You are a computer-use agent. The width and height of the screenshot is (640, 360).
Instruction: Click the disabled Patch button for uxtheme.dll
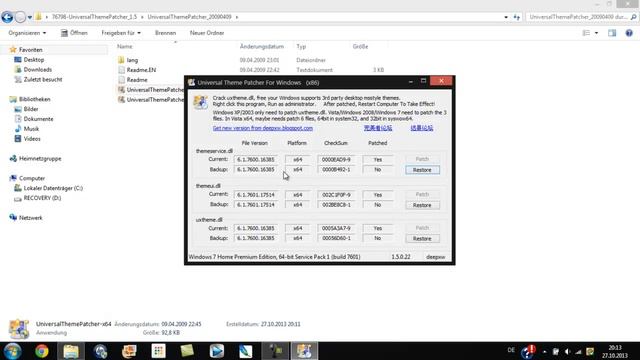click(x=422, y=228)
